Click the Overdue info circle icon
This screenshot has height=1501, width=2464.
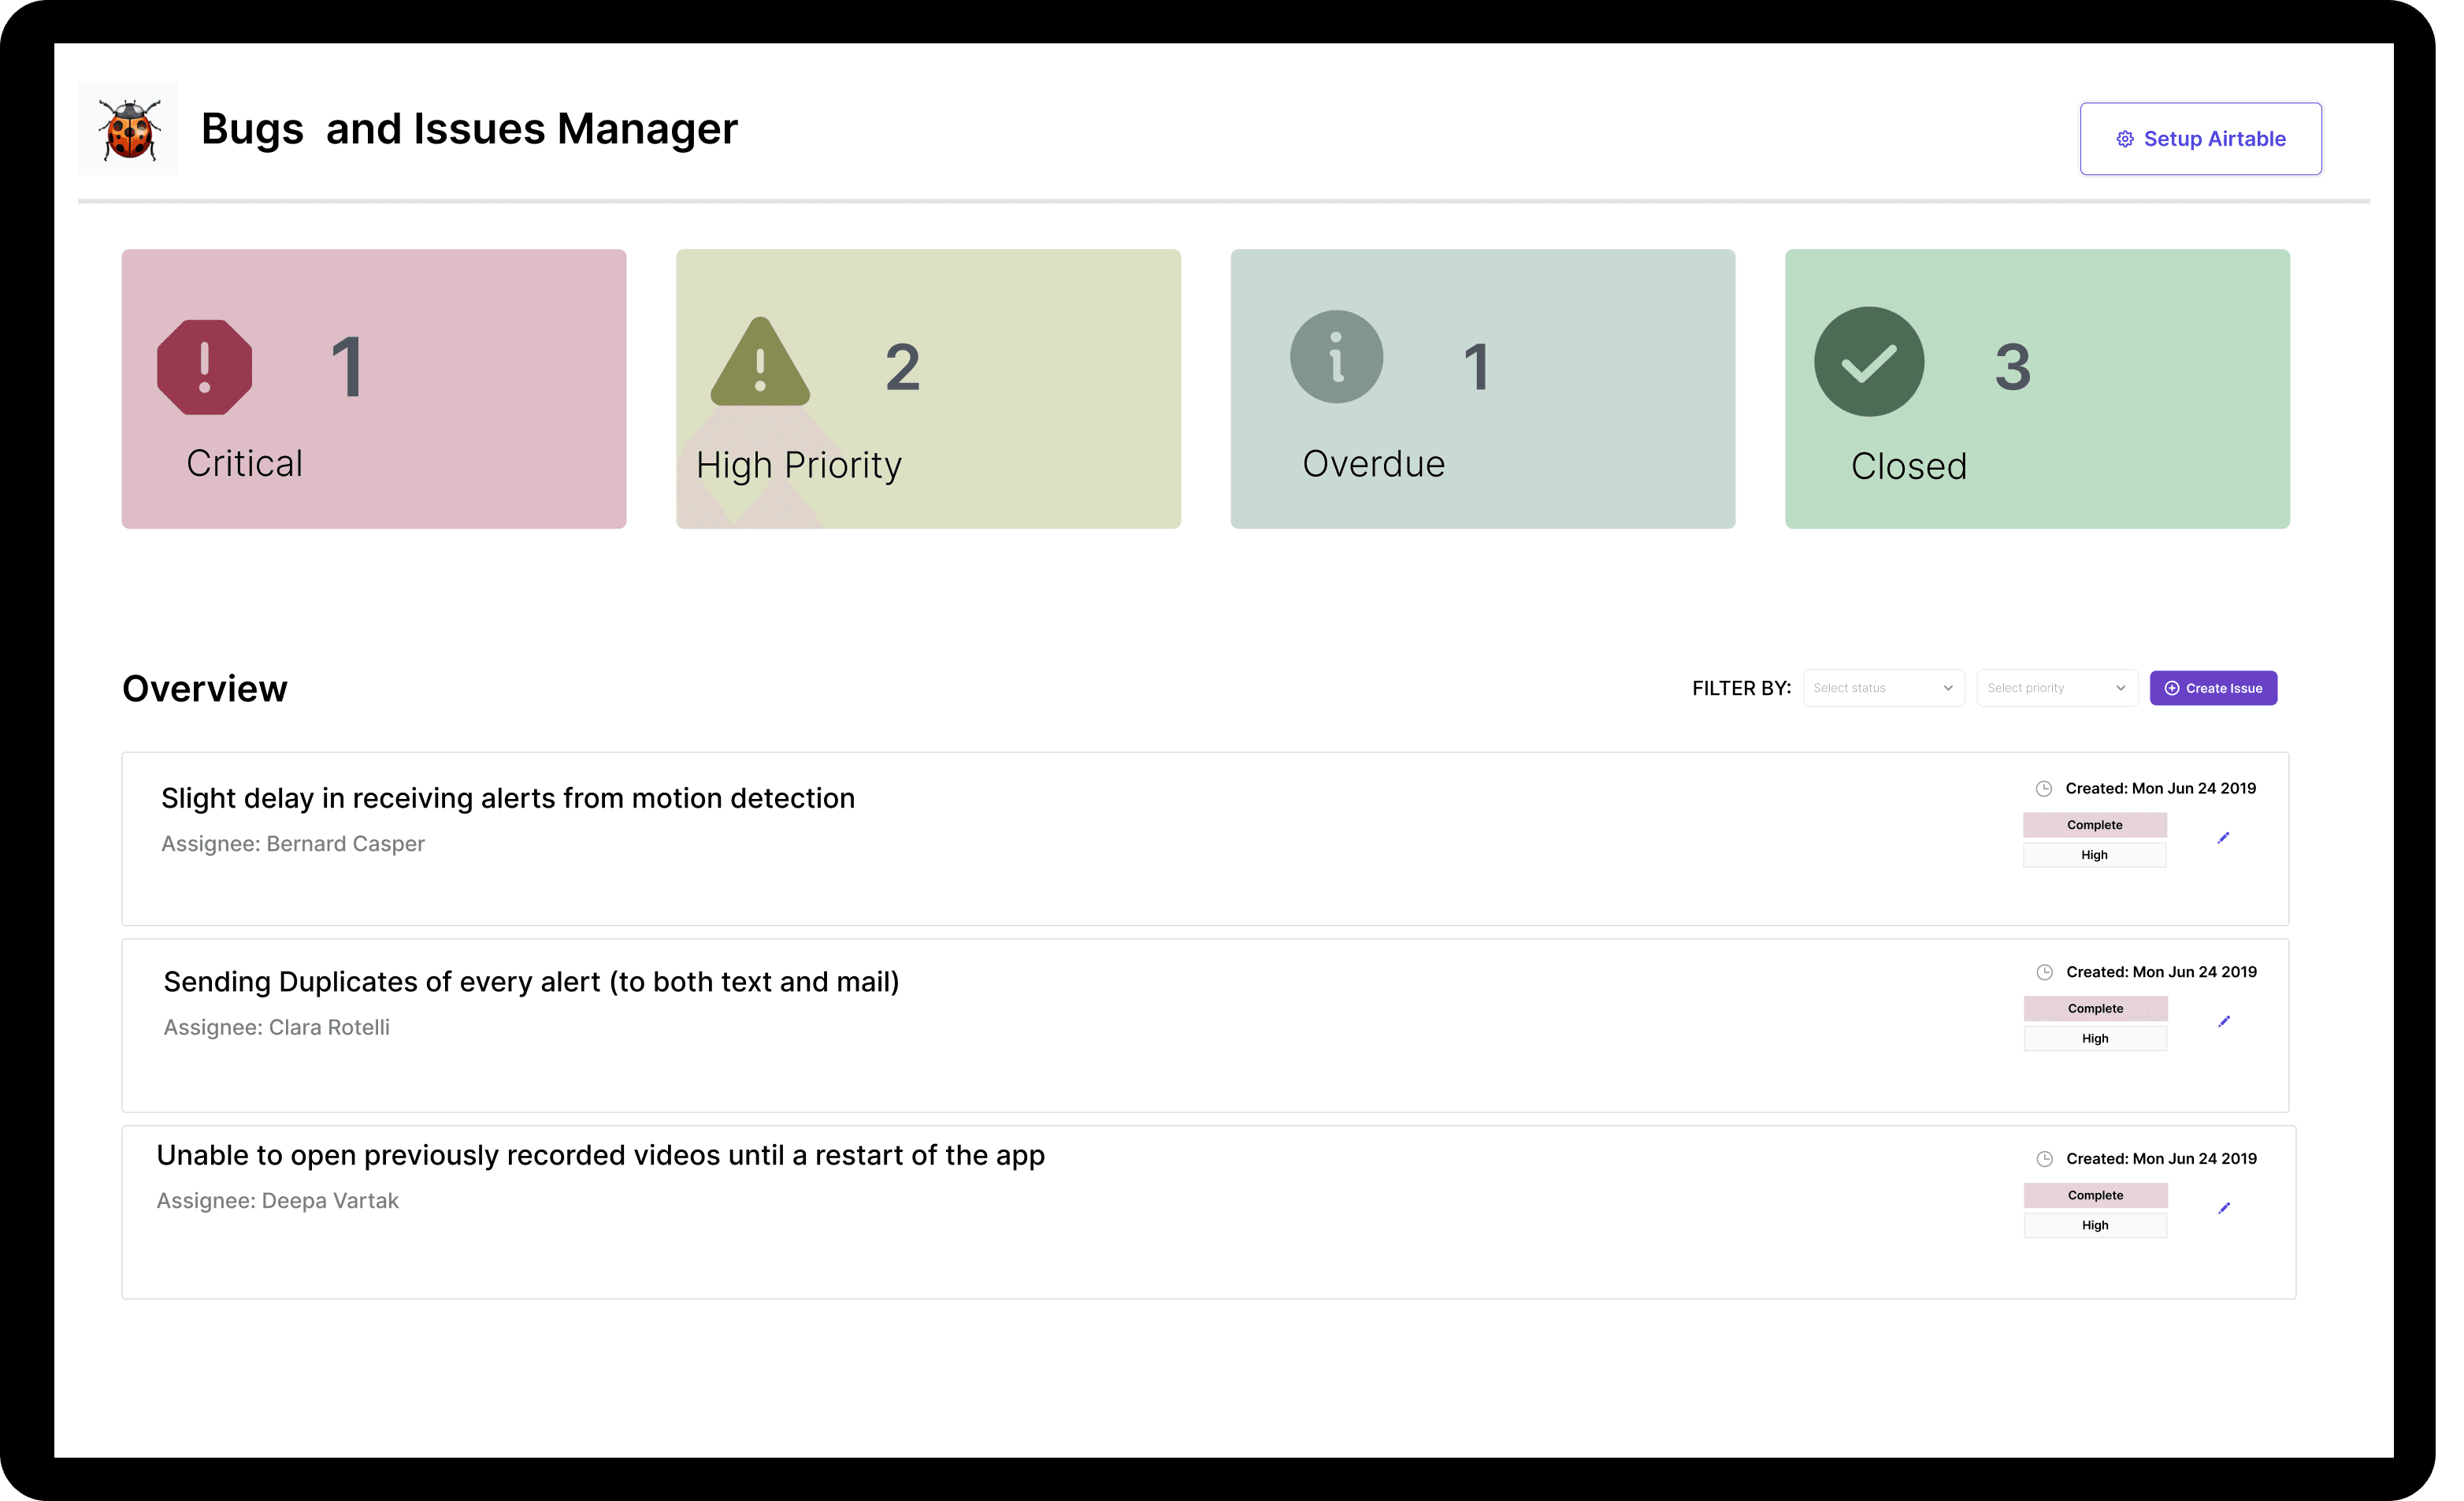1337,356
